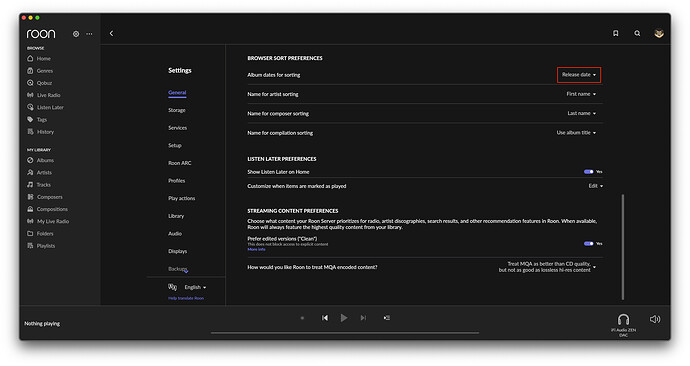Open the Listen Later list
Viewport: 690px width, 366px height.
click(x=45, y=107)
